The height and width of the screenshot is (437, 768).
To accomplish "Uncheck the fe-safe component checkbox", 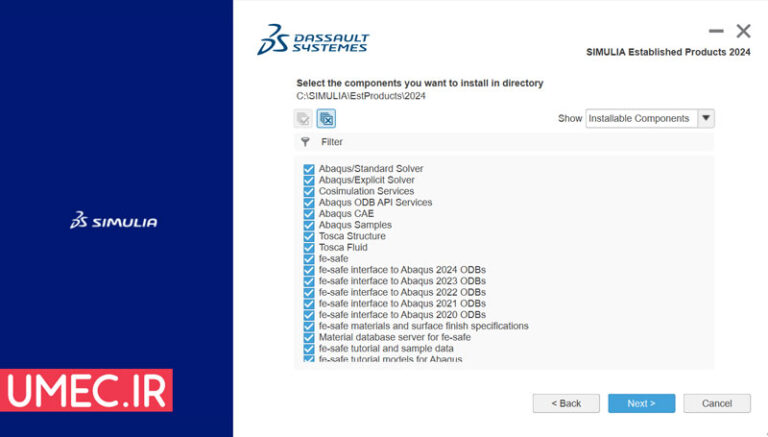I will pyautogui.click(x=309, y=259).
